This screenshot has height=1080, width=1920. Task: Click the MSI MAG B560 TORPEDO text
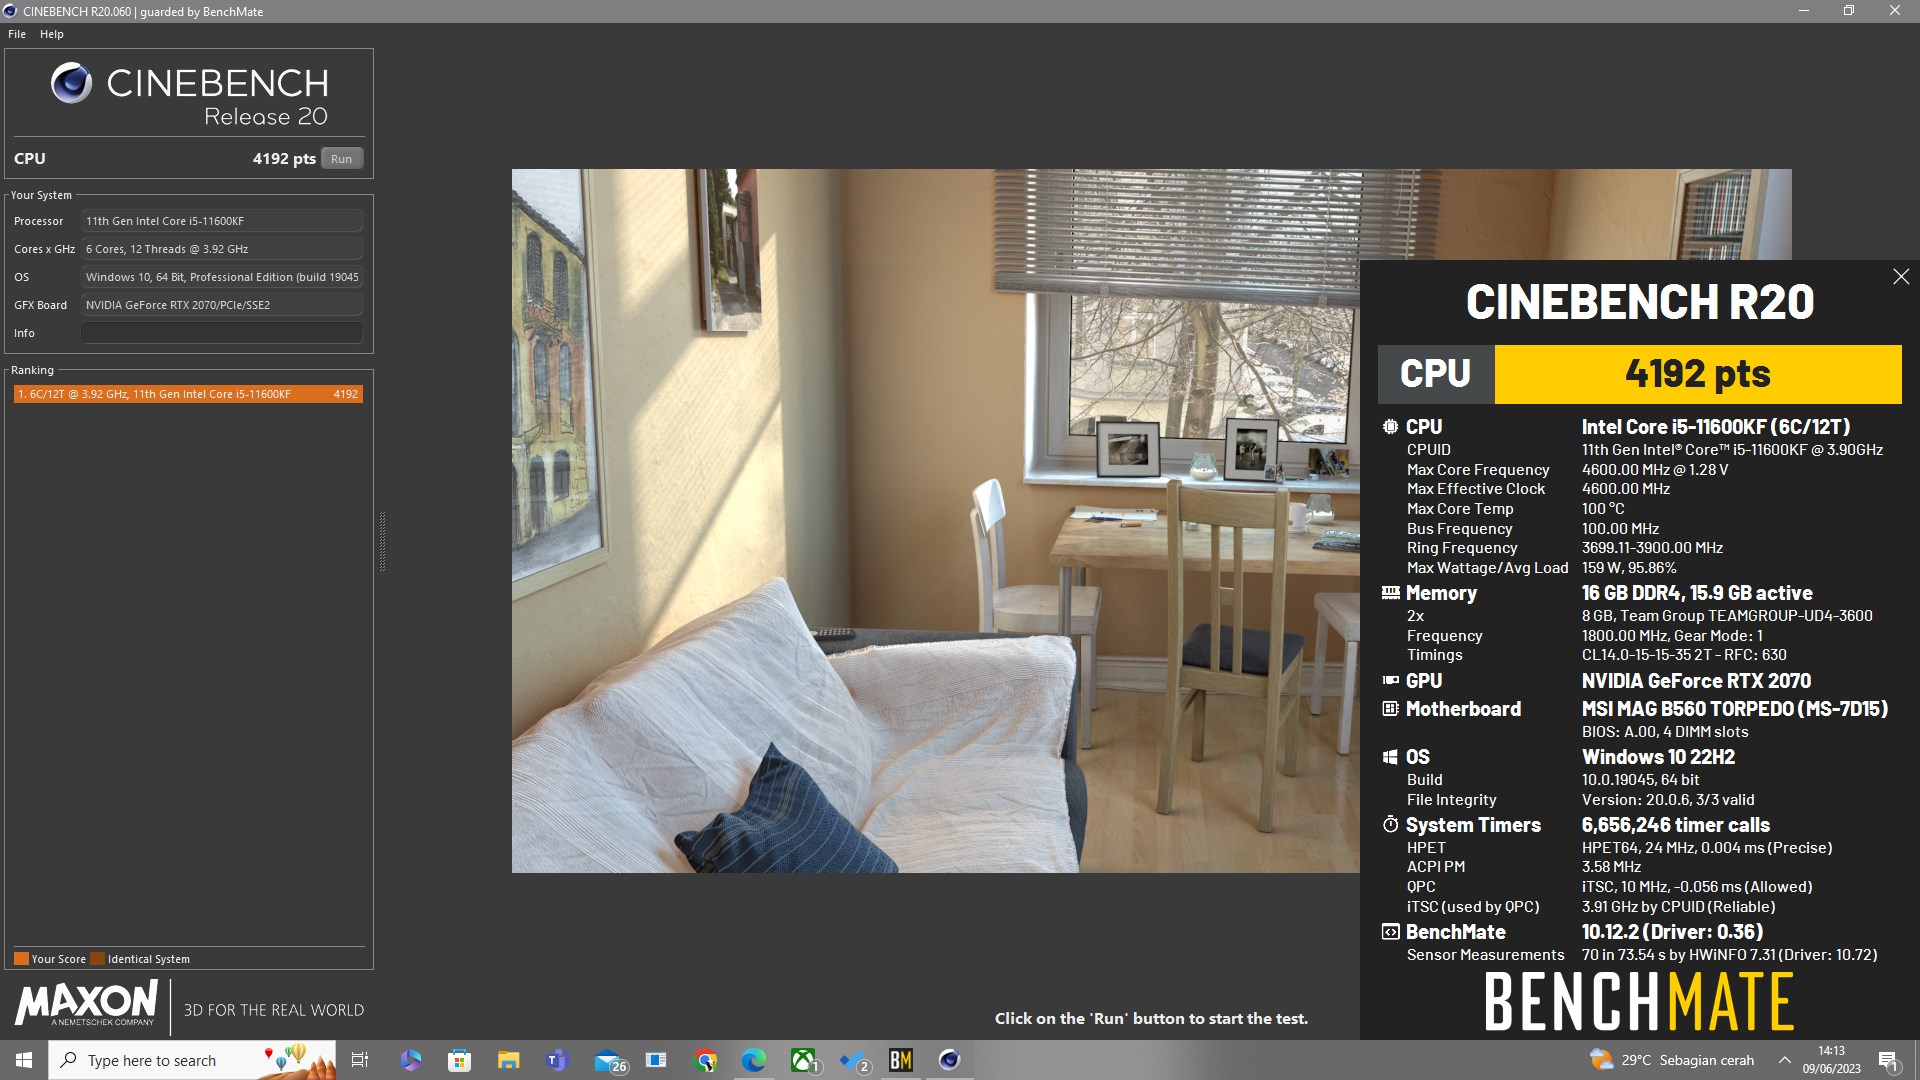pyautogui.click(x=1735, y=709)
